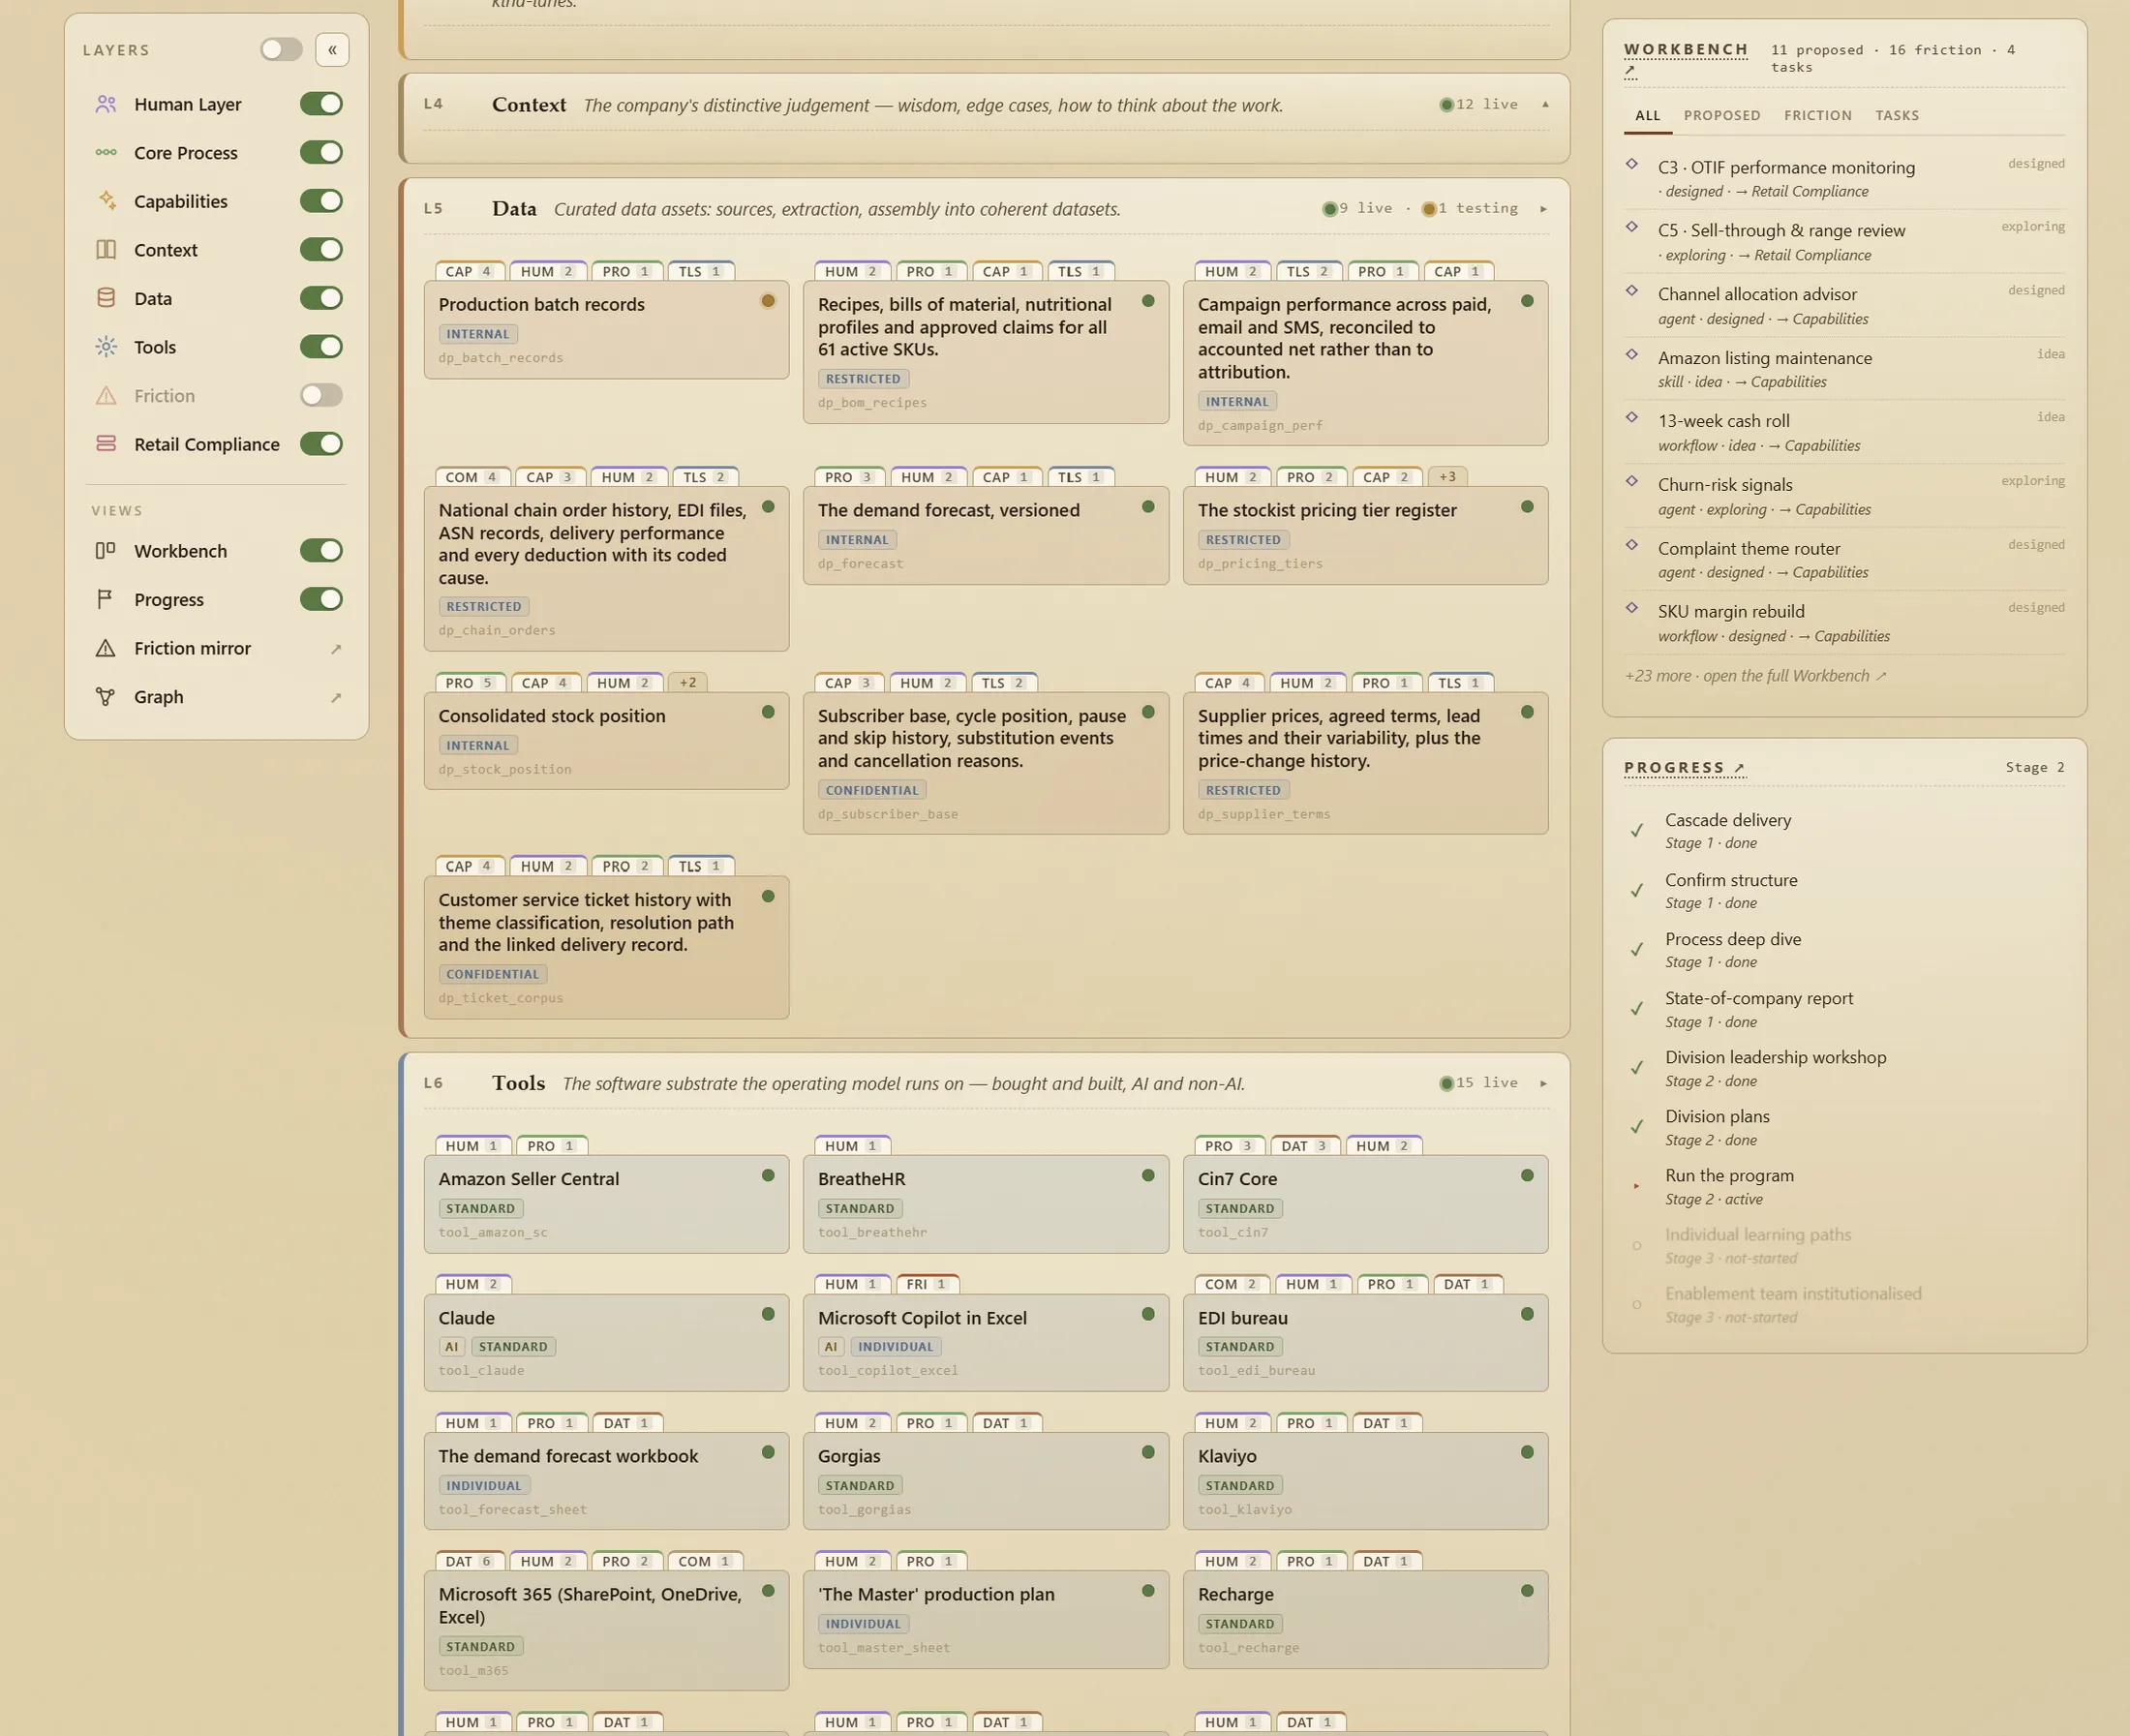Click FRI 1 tag on Microsoft Copilot card
This screenshot has height=1736, width=2130.
pyautogui.click(x=928, y=1285)
